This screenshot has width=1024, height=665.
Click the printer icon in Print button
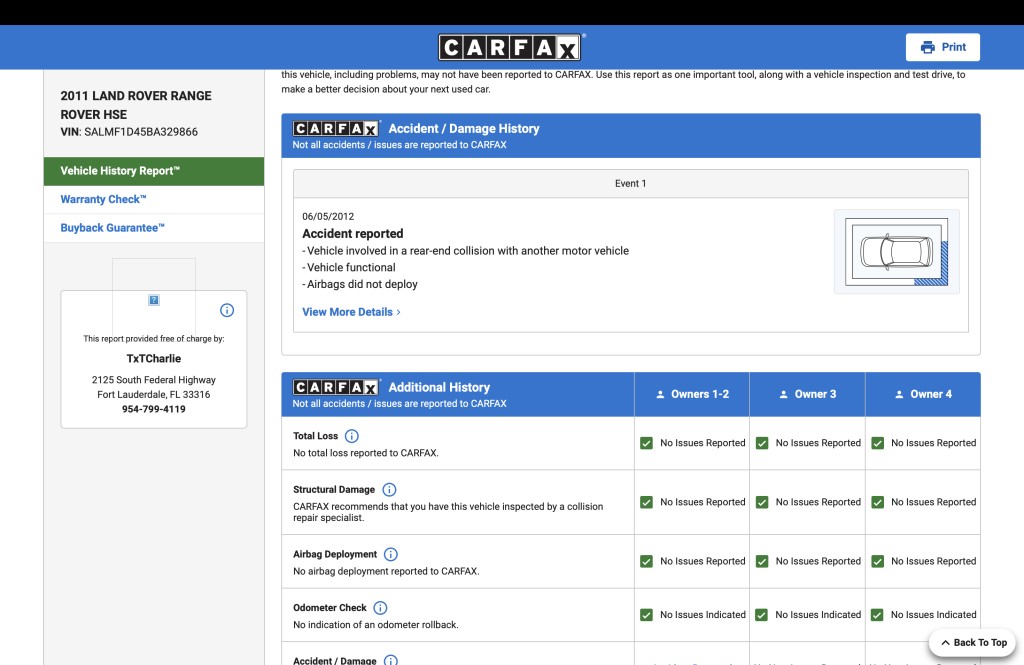pos(927,47)
